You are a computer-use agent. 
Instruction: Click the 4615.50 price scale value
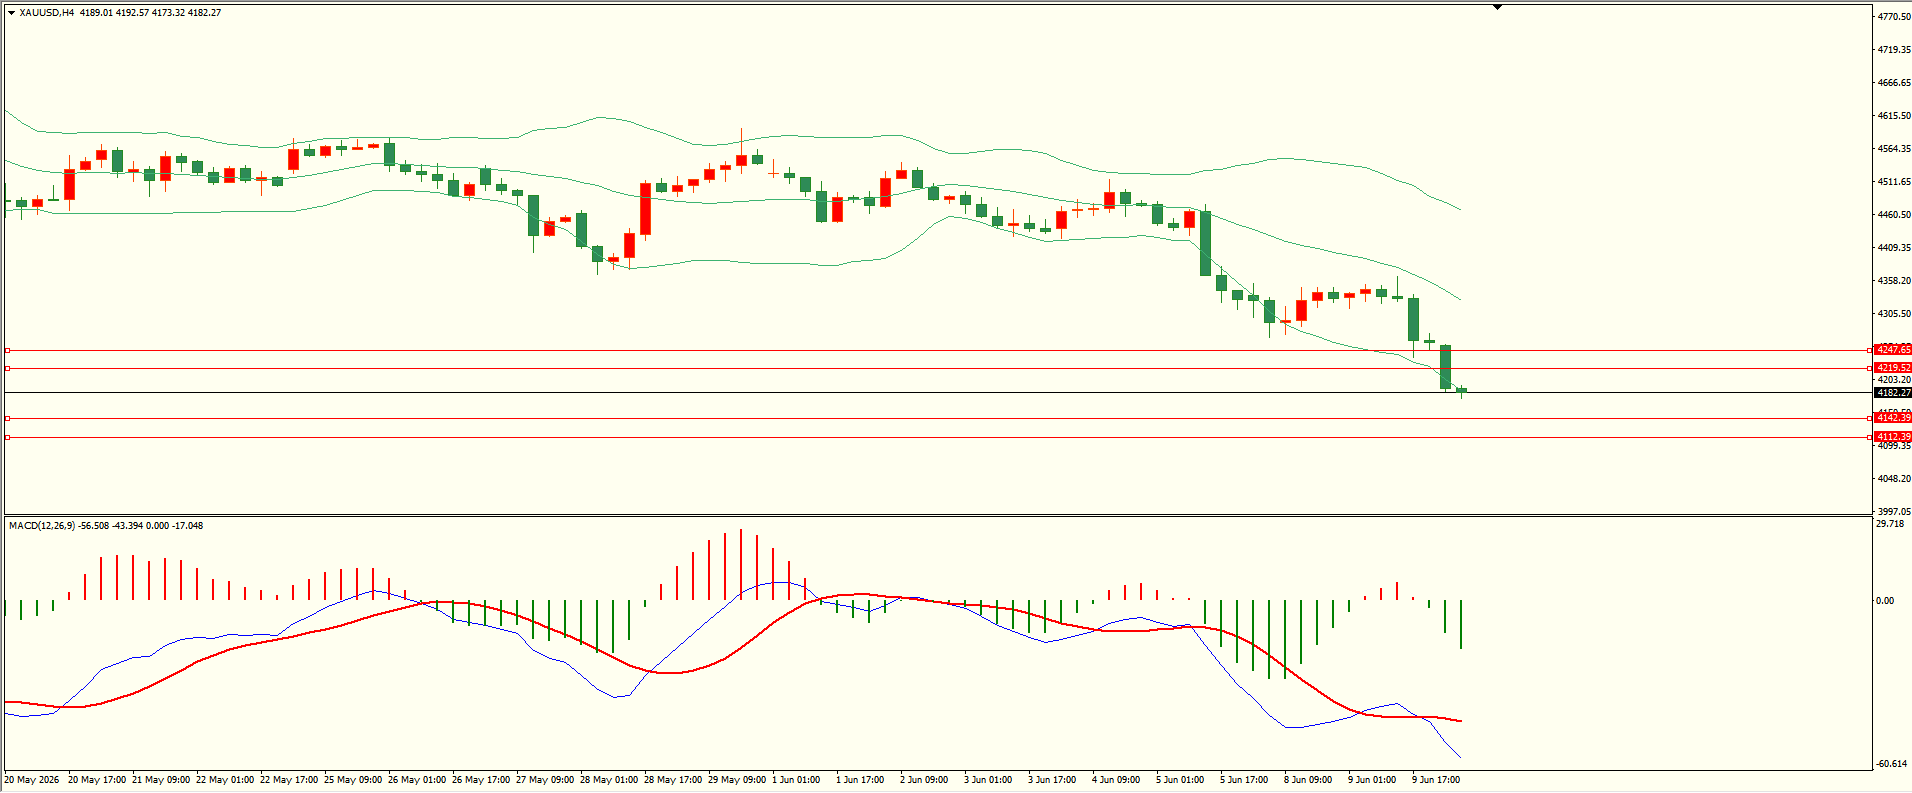tap(1894, 116)
